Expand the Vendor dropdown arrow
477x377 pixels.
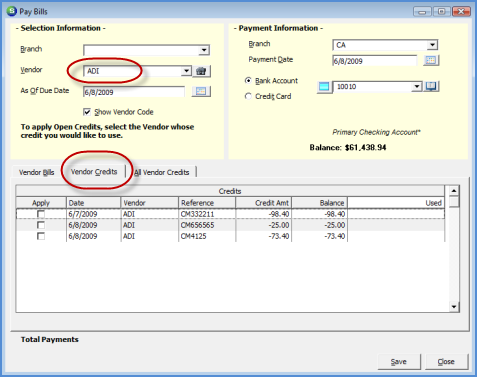[x=186, y=71]
